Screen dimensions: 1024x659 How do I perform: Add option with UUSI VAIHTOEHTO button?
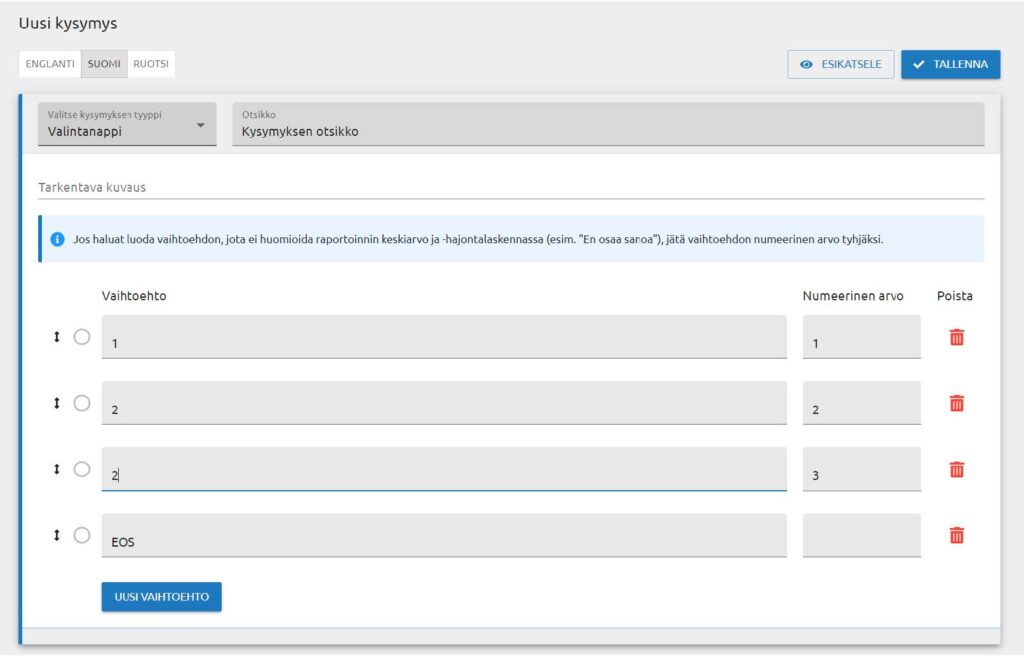[x=161, y=596]
